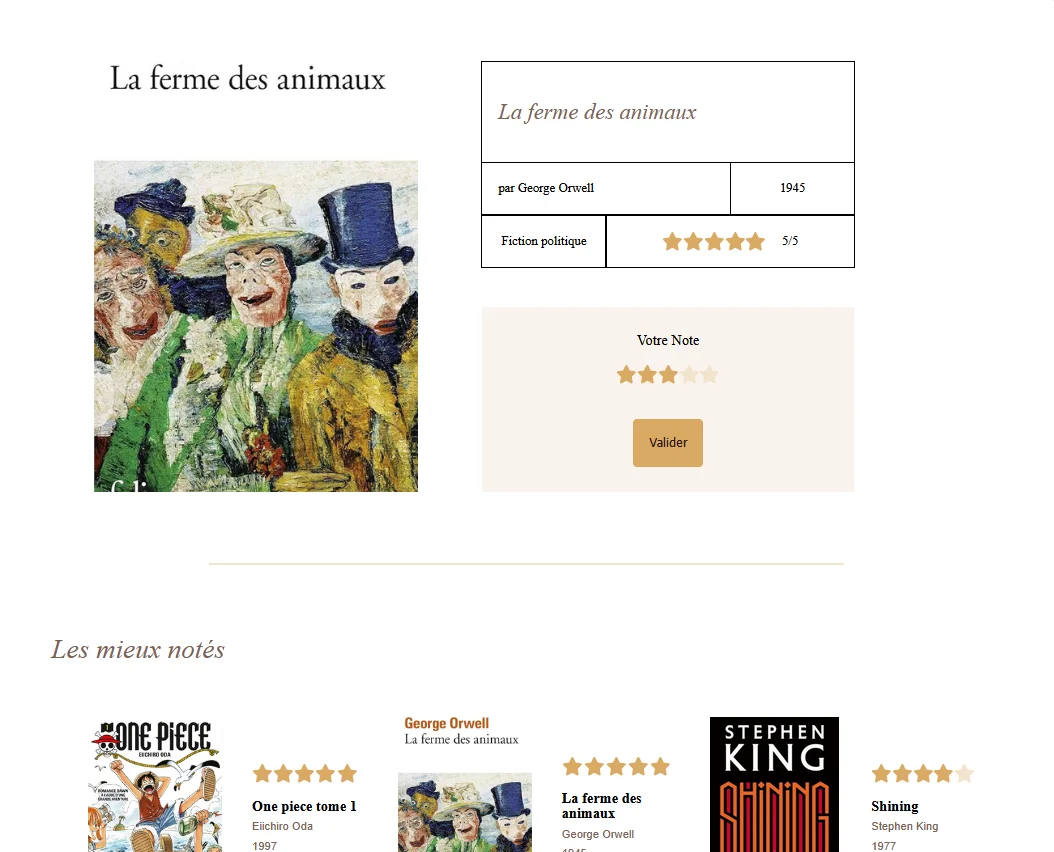1054x852 pixels.
Task: Click the greyed fifth star of Shining's rating
Action: pos(966,773)
